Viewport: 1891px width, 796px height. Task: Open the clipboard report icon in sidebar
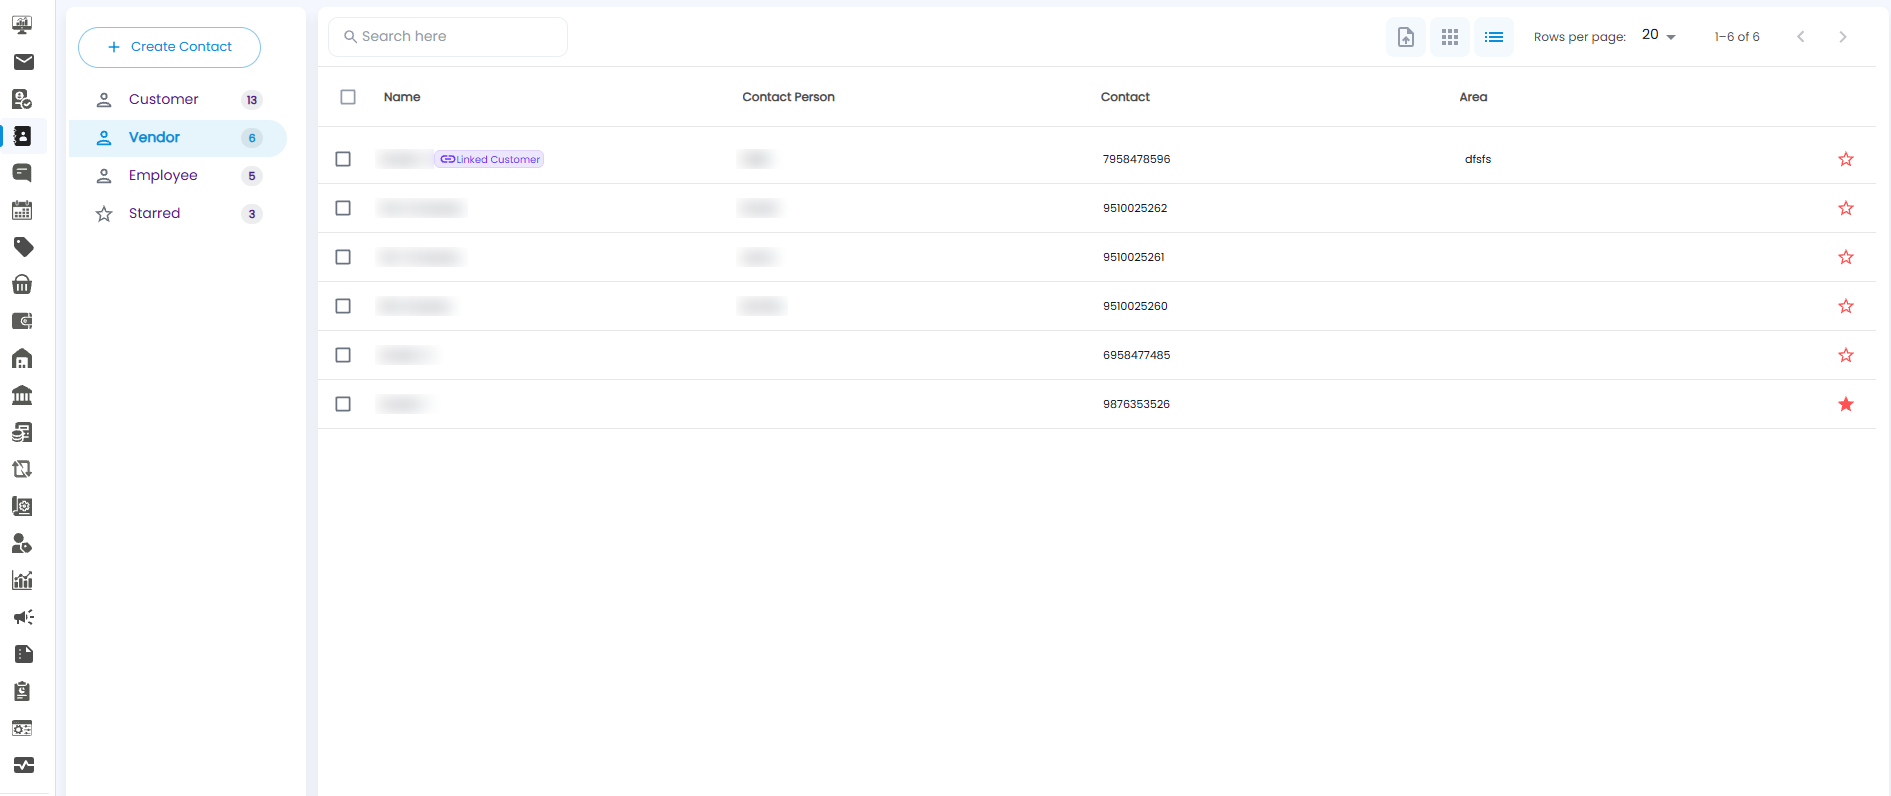point(22,691)
